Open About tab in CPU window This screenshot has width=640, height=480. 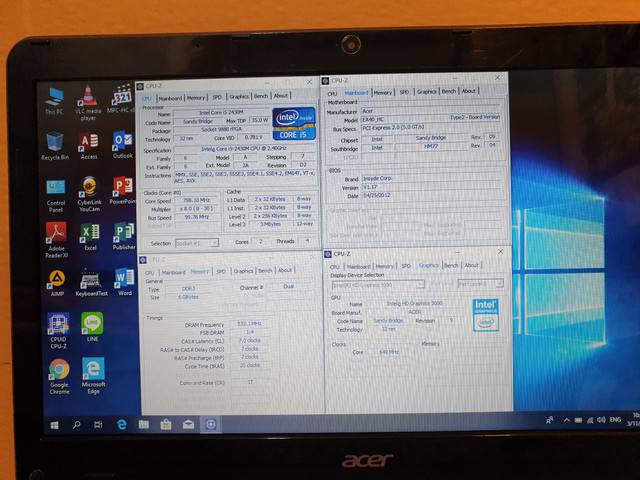(x=281, y=96)
